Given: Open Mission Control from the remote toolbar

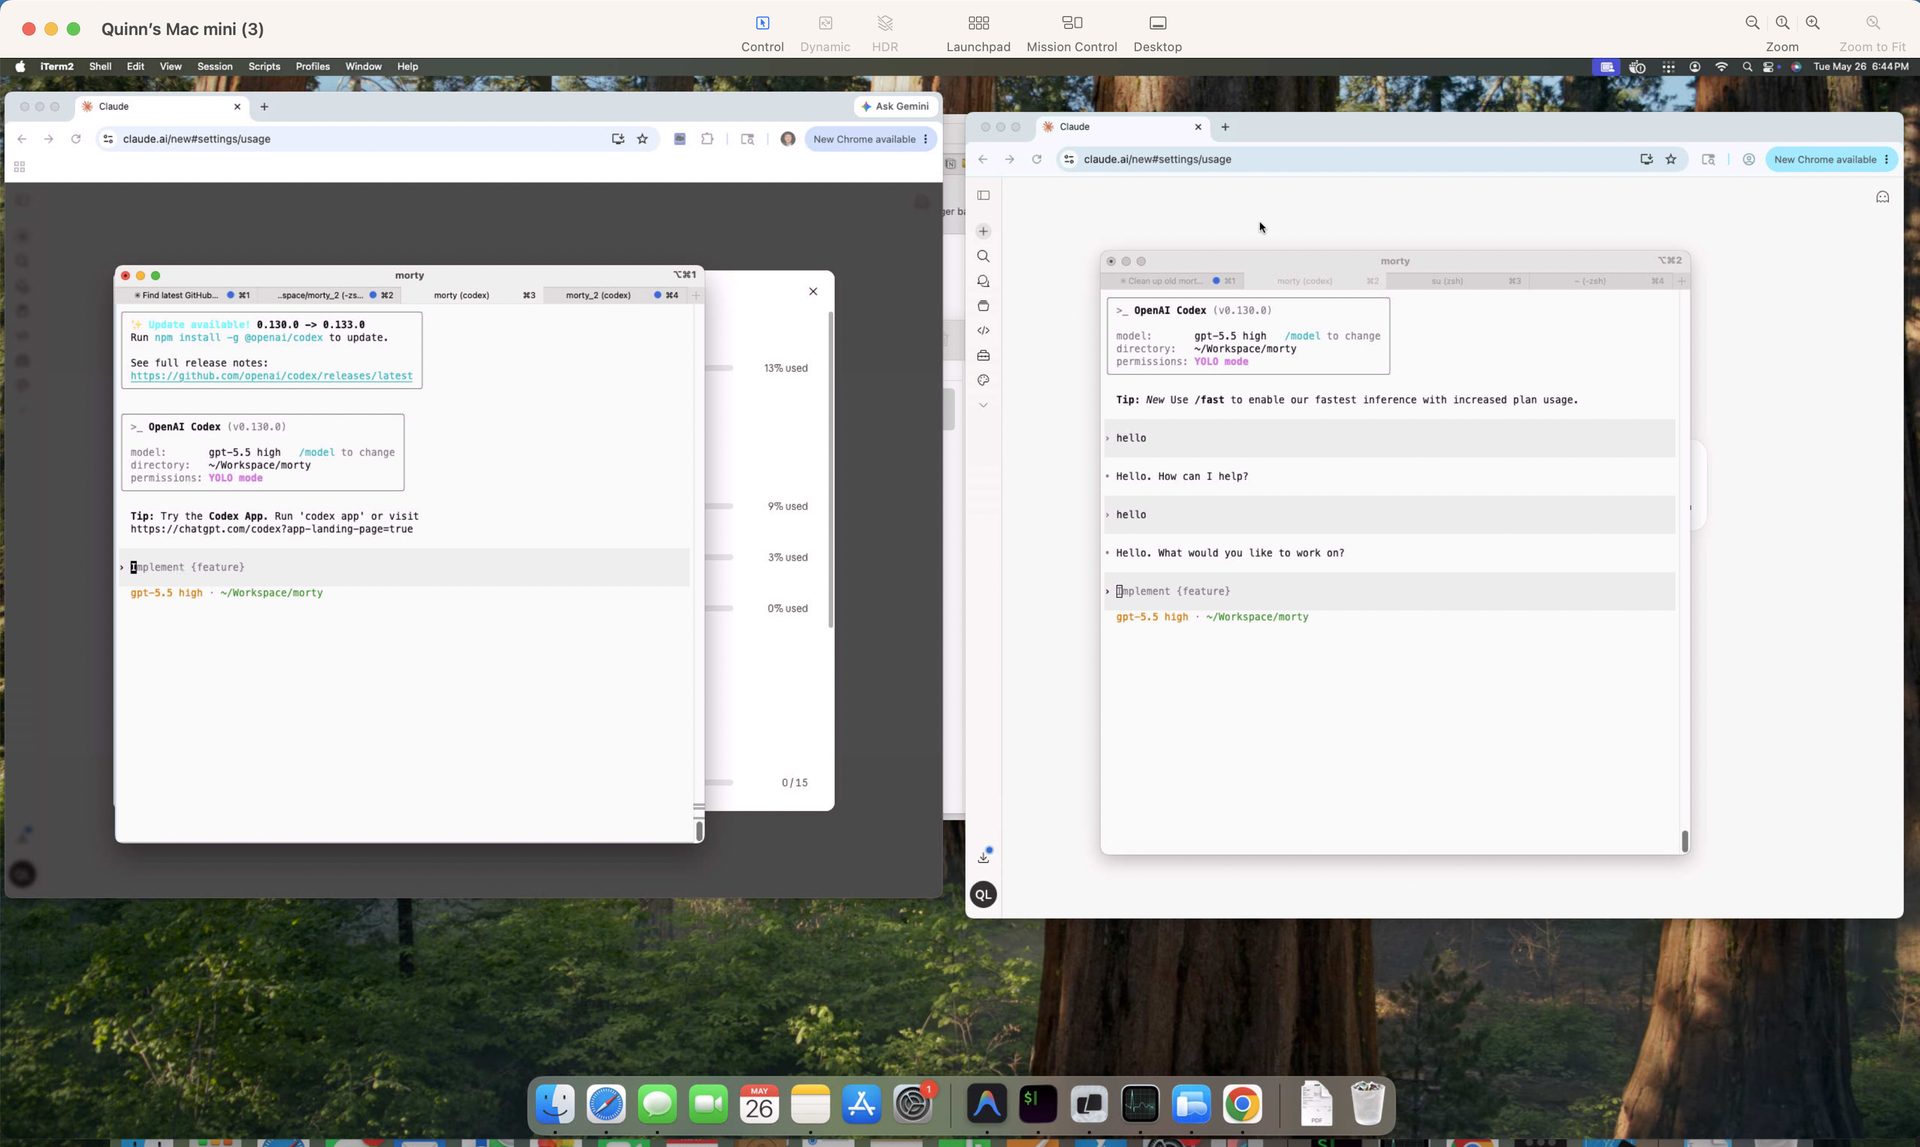Looking at the screenshot, I should tap(1071, 33).
